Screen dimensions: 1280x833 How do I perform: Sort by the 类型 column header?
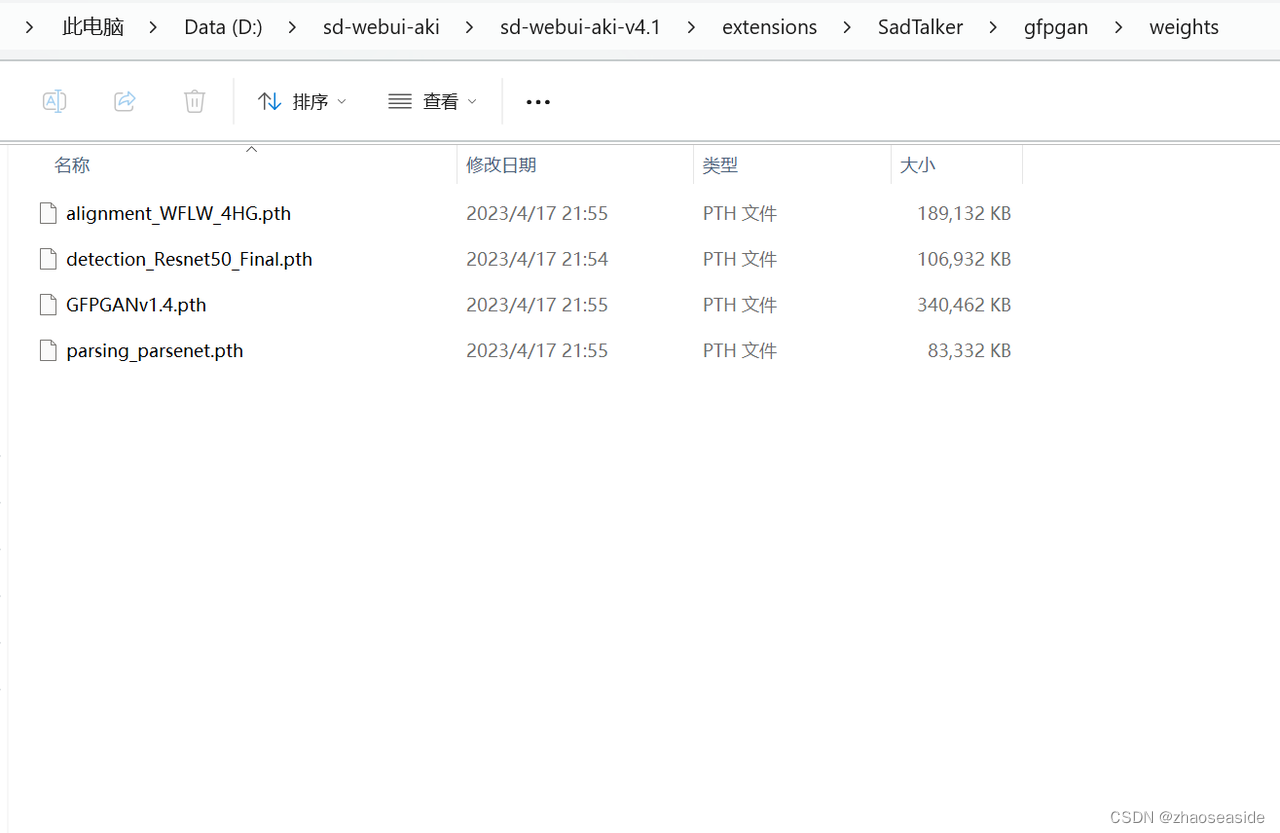[x=720, y=165]
